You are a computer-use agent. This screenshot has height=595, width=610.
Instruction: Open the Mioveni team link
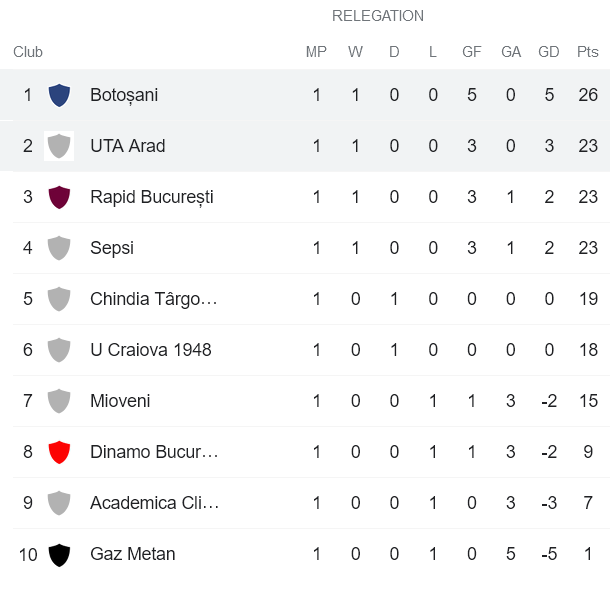pos(120,401)
